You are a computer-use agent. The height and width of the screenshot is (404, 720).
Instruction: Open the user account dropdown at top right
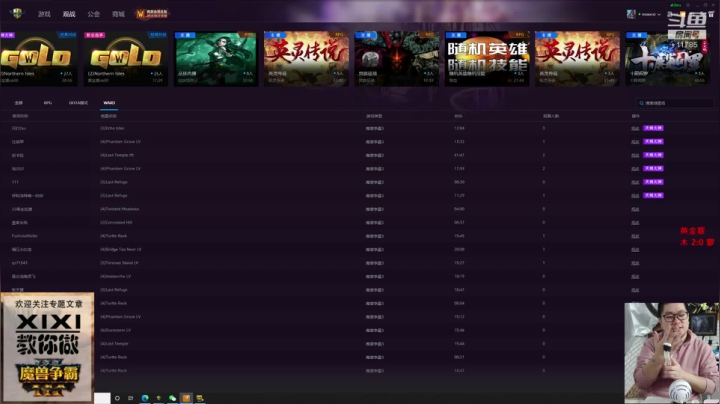(x=650, y=14)
